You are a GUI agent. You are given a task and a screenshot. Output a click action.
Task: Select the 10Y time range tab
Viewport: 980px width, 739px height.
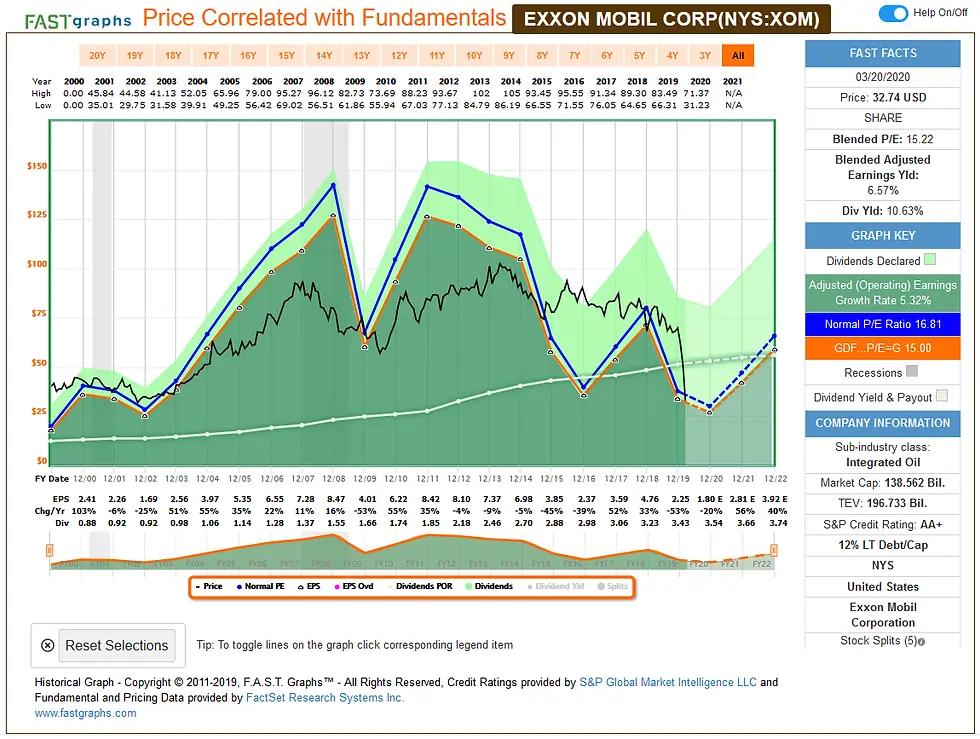click(474, 56)
